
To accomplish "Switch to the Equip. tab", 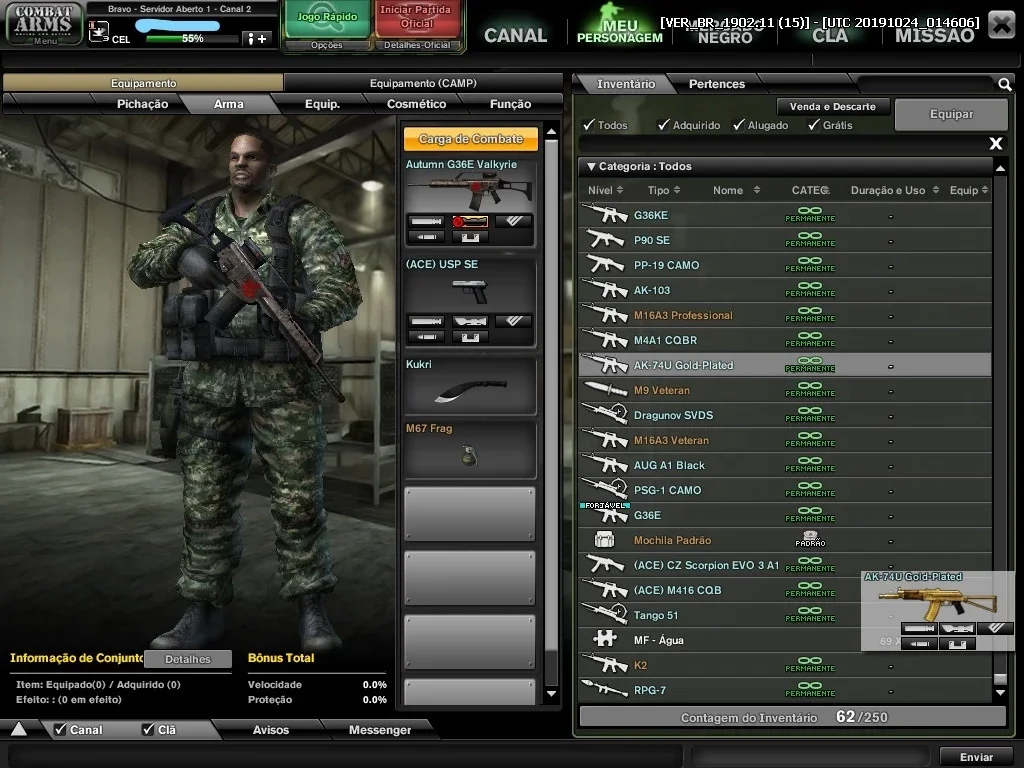I will tap(323, 104).
